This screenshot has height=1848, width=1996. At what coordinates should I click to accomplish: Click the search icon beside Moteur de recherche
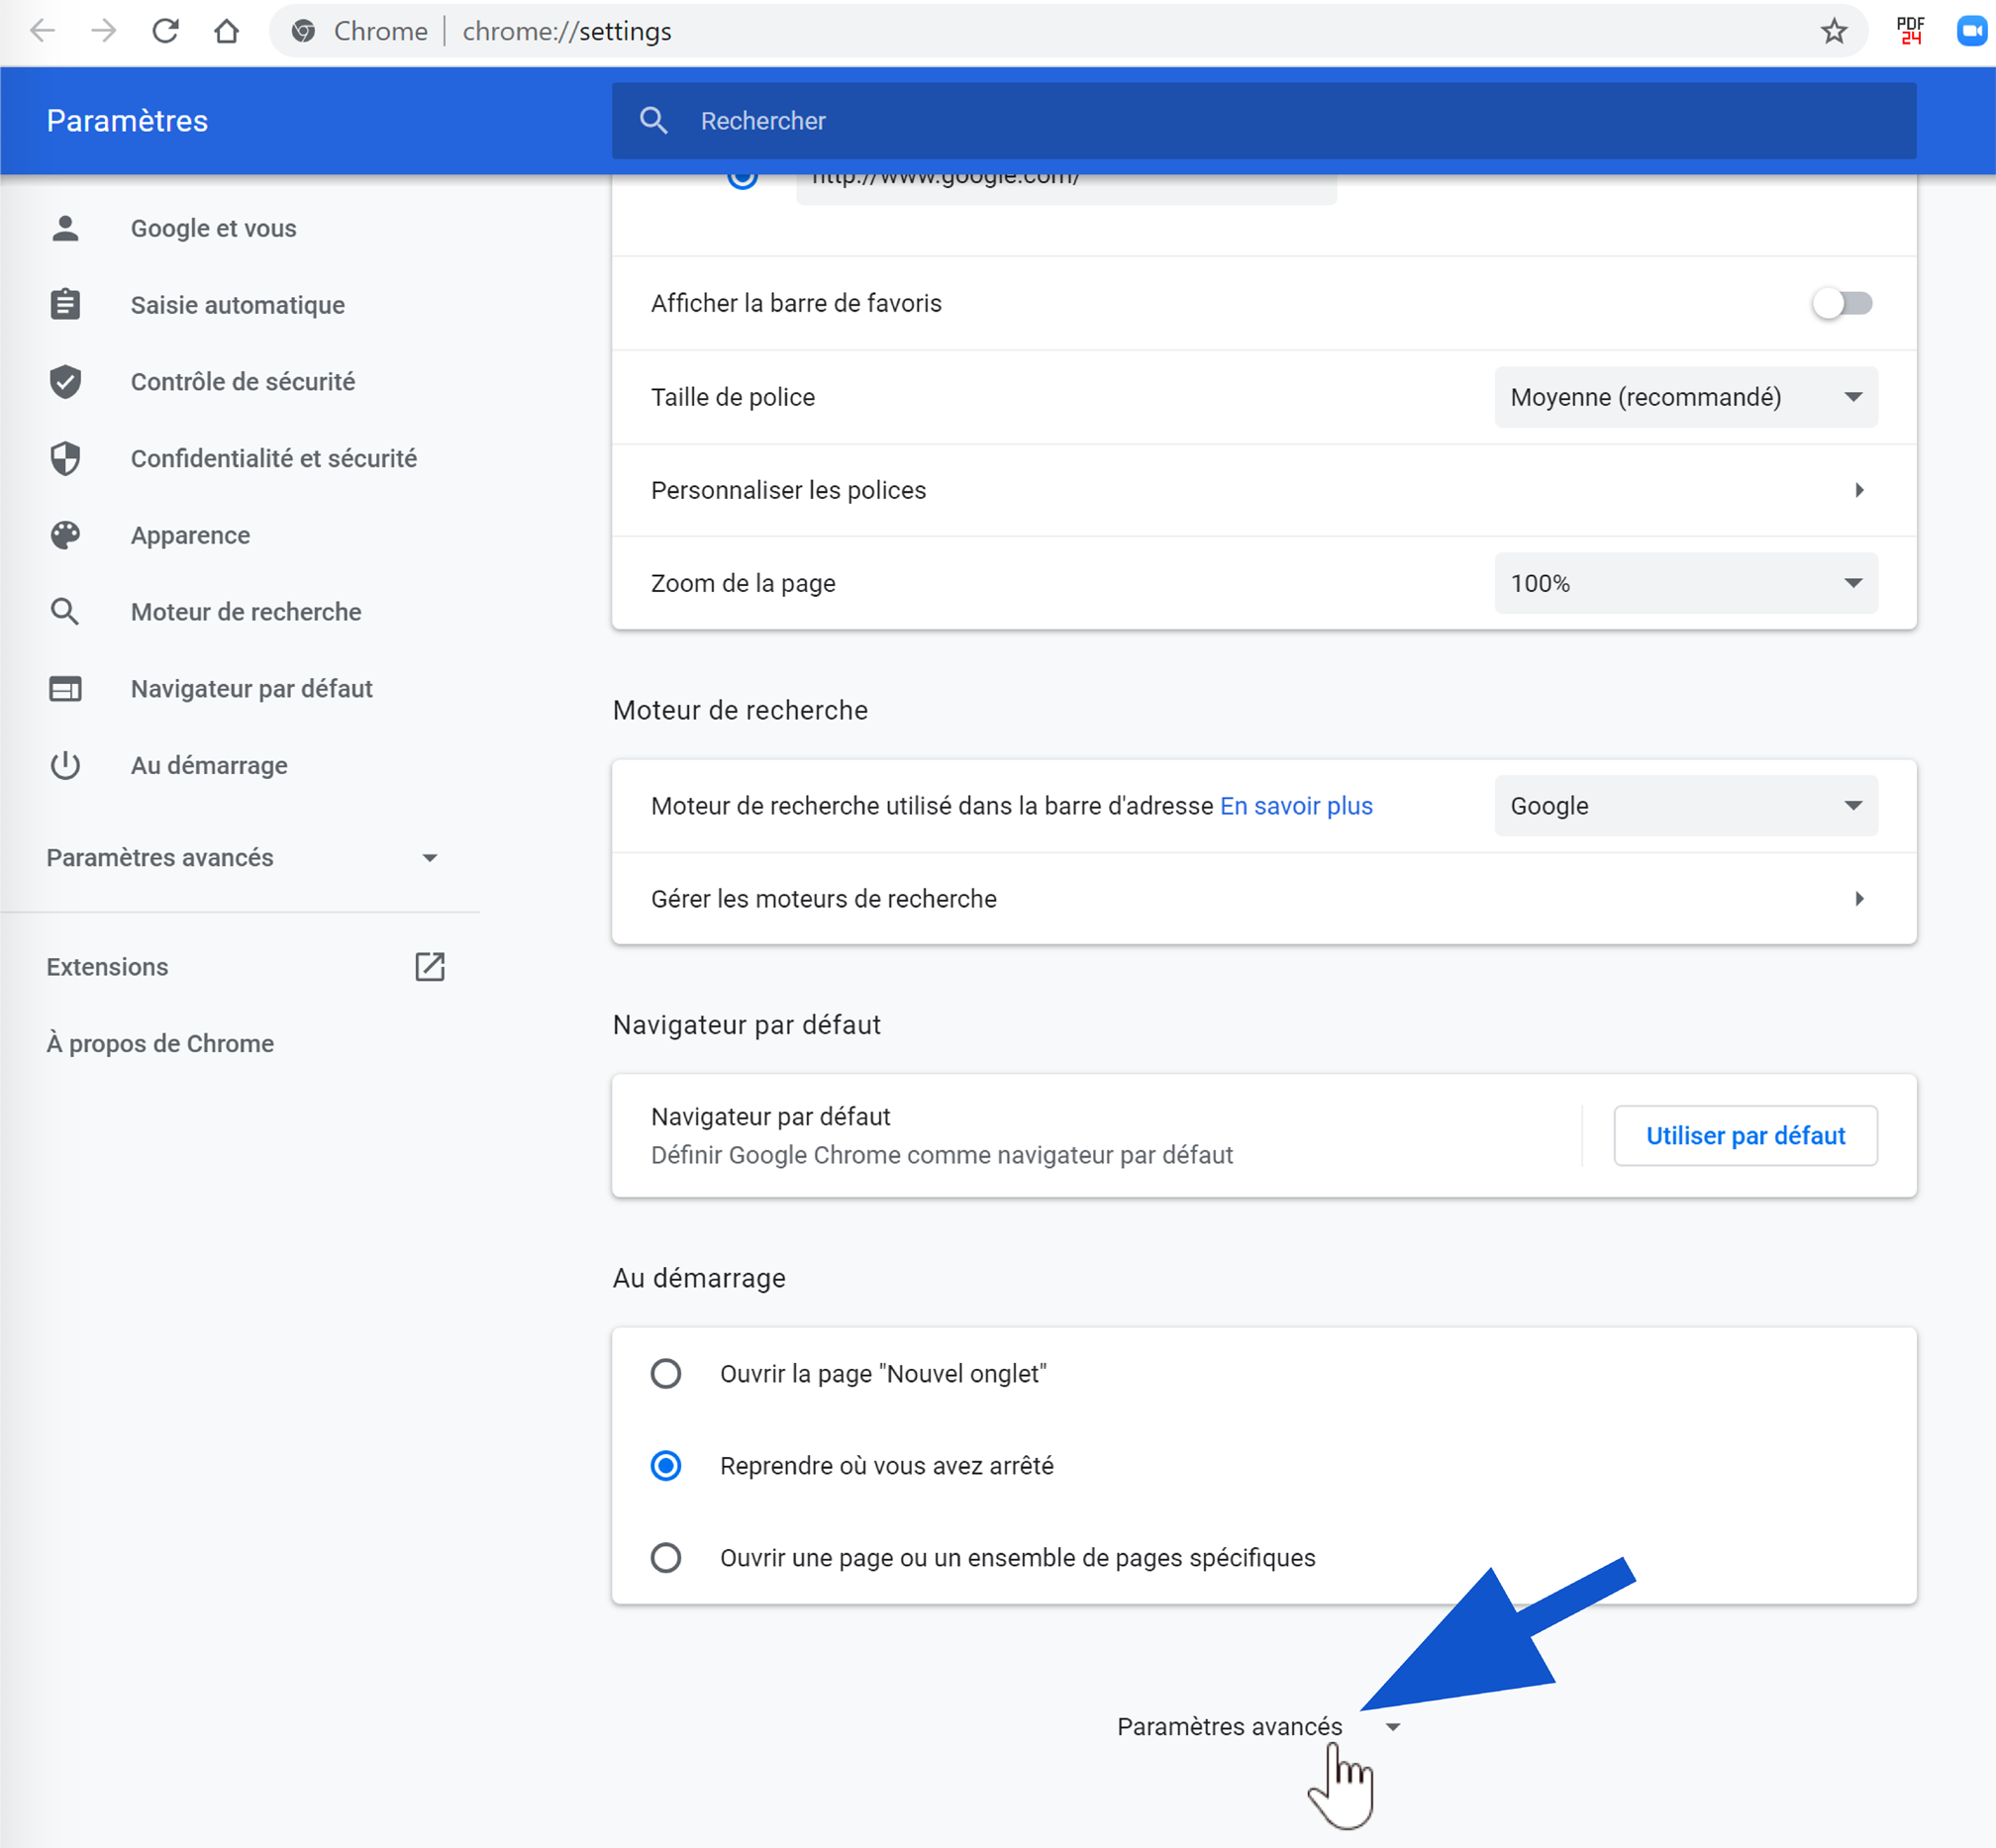click(x=65, y=612)
